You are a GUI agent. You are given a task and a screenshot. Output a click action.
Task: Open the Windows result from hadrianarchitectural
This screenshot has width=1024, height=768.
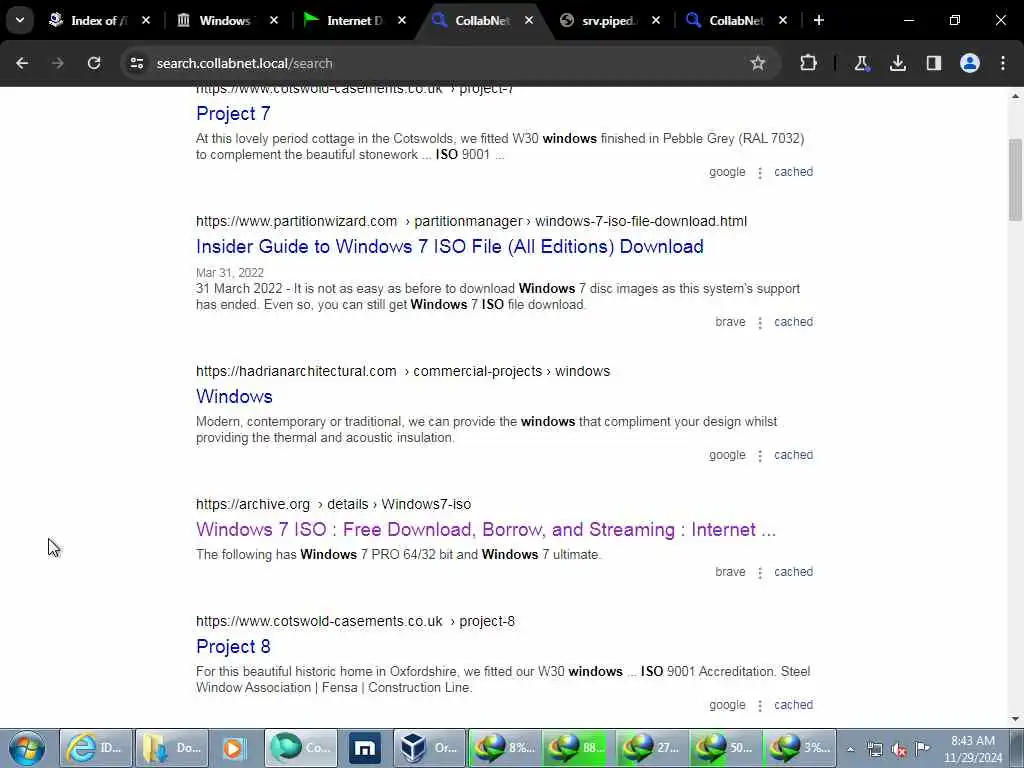(234, 396)
